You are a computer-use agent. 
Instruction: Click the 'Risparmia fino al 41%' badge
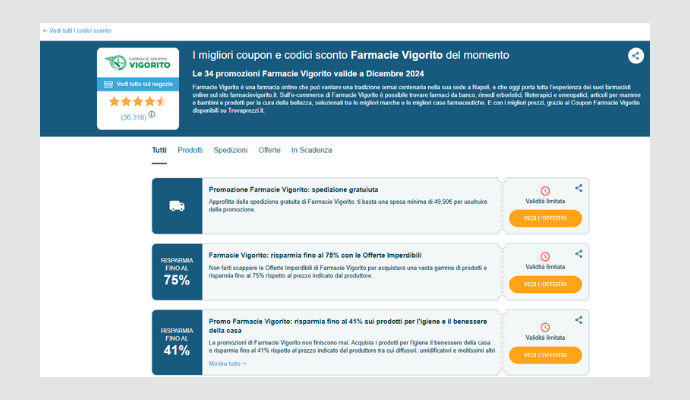pos(177,342)
